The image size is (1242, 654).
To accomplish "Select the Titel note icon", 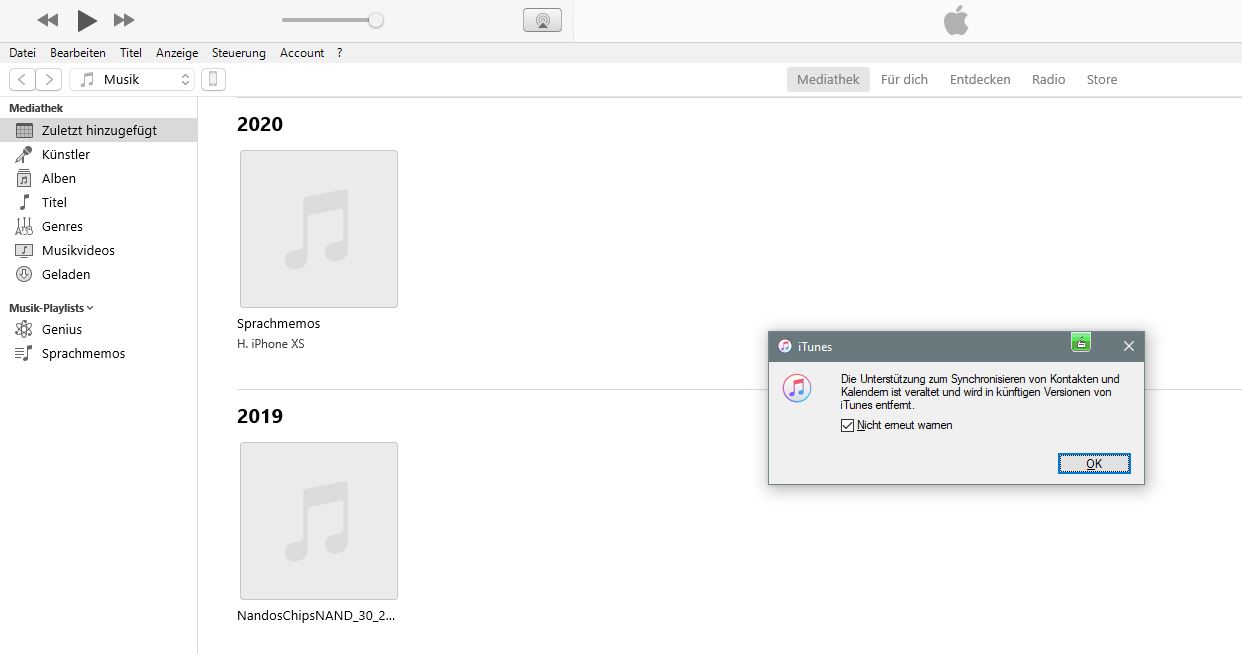I will tap(24, 202).
